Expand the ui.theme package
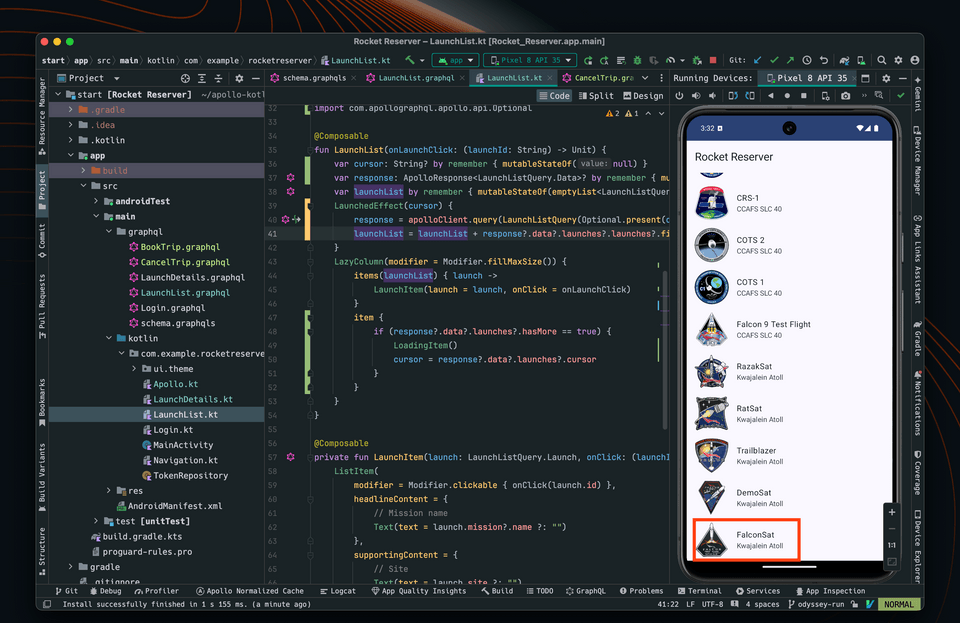Viewport: 960px width, 623px height. (134, 368)
